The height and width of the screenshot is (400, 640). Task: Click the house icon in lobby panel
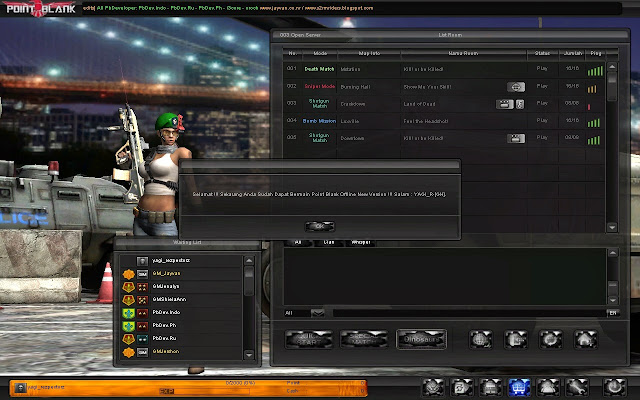tap(585, 340)
